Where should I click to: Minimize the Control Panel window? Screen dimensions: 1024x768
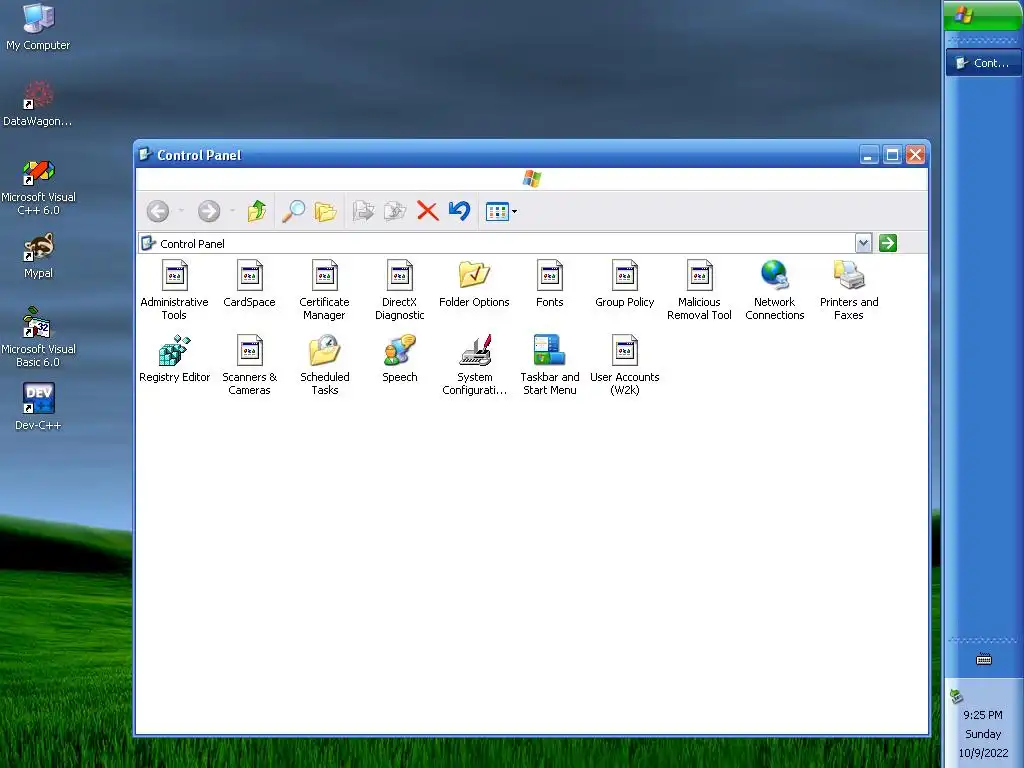[x=869, y=155]
